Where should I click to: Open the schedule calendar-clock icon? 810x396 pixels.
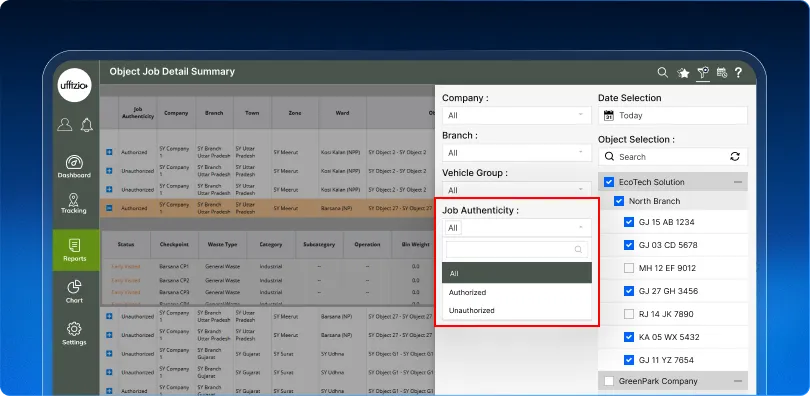[x=722, y=73]
